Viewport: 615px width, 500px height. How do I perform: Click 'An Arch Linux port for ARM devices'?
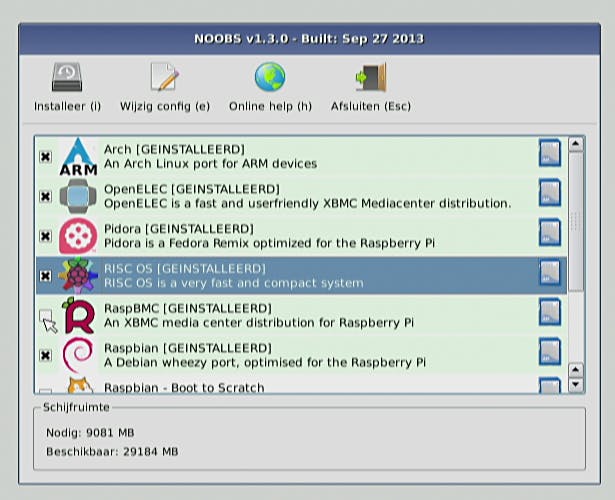click(x=210, y=164)
